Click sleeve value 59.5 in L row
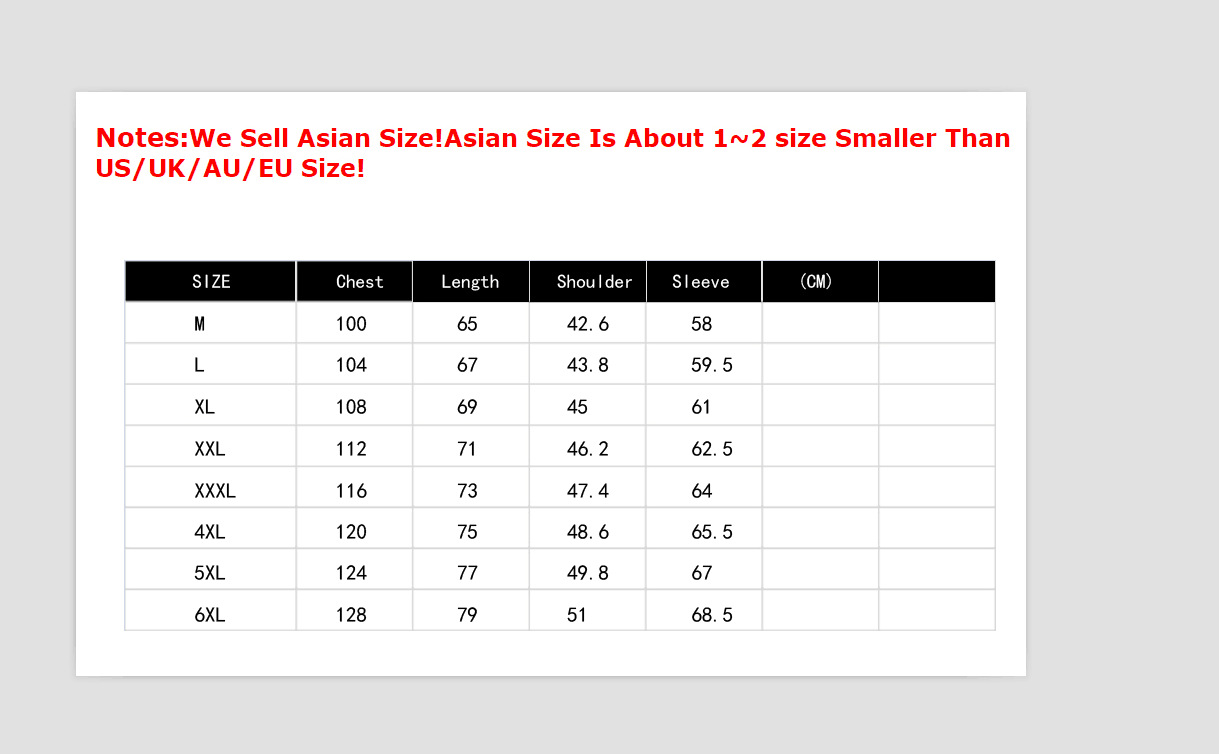 point(712,365)
